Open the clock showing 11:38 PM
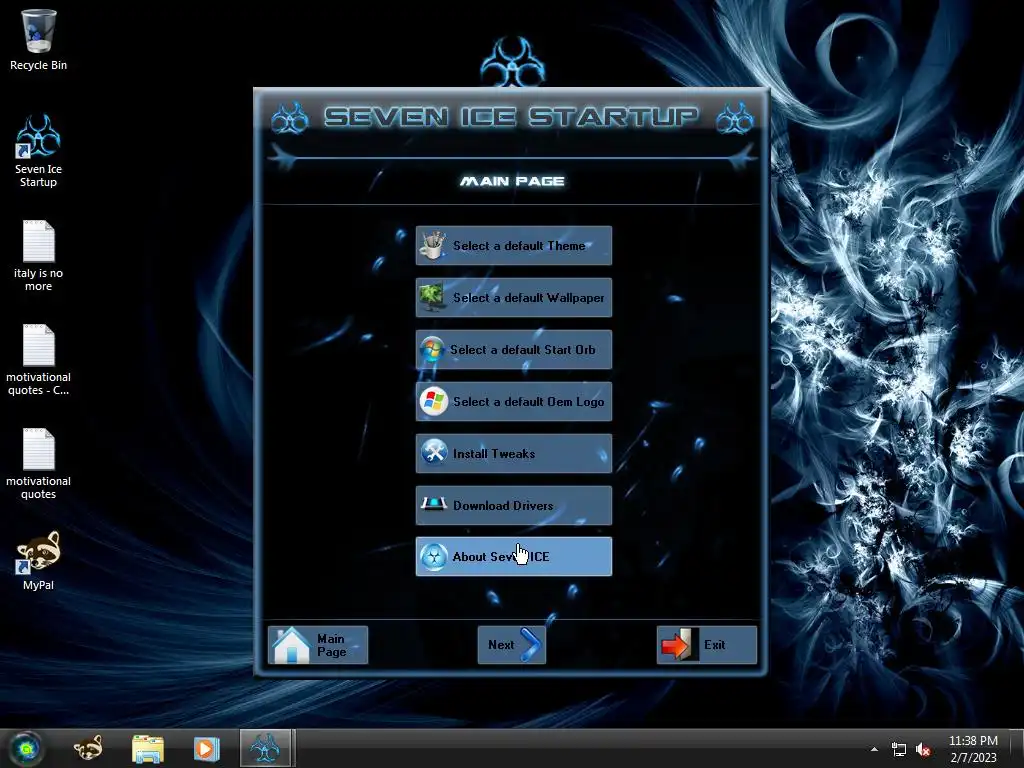The height and width of the screenshot is (768, 1024). [x=973, y=749]
